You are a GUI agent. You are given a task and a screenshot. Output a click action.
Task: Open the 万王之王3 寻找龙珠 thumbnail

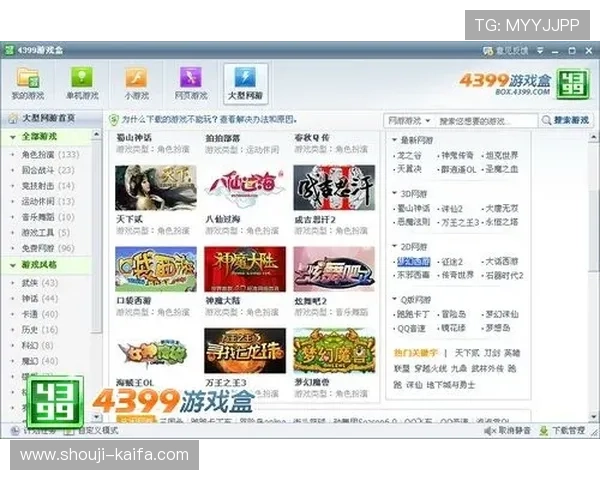[245, 351]
